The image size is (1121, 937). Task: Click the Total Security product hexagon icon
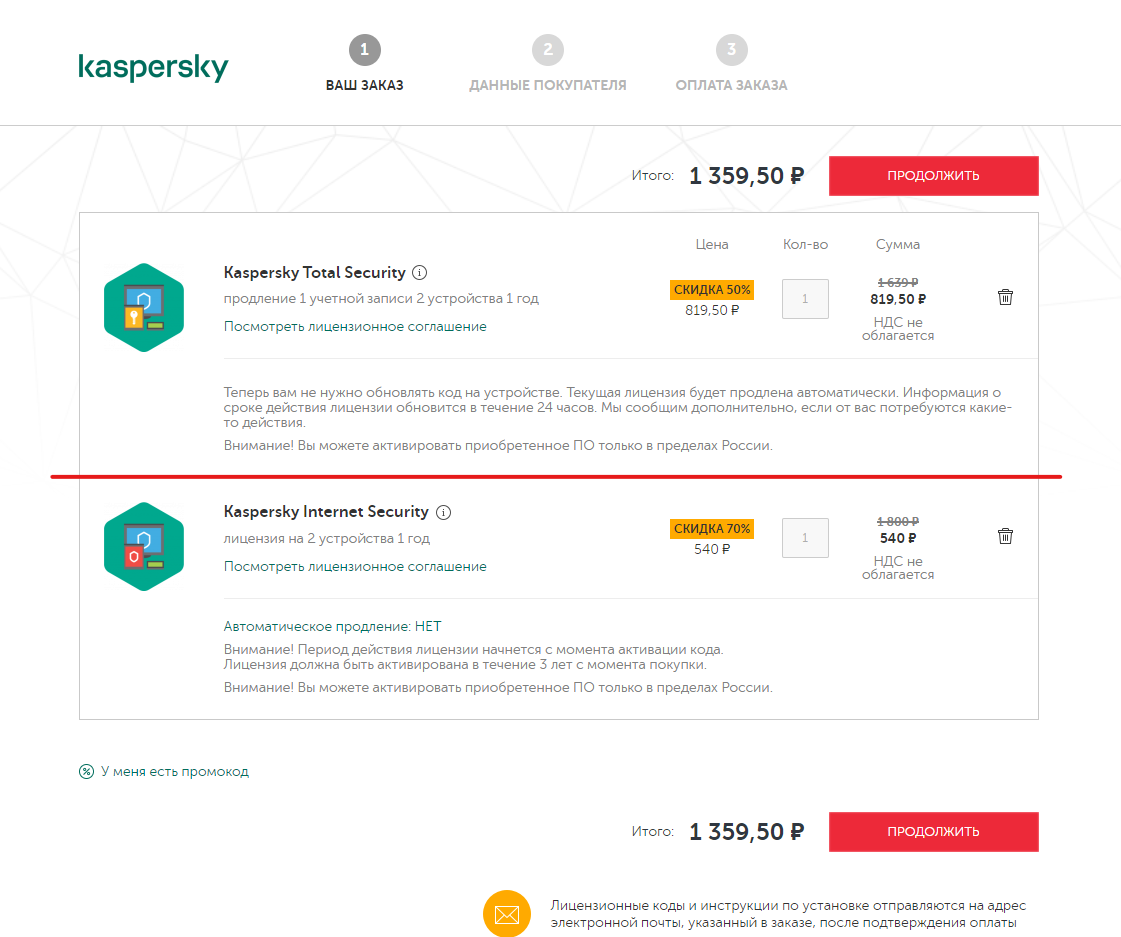[x=144, y=307]
